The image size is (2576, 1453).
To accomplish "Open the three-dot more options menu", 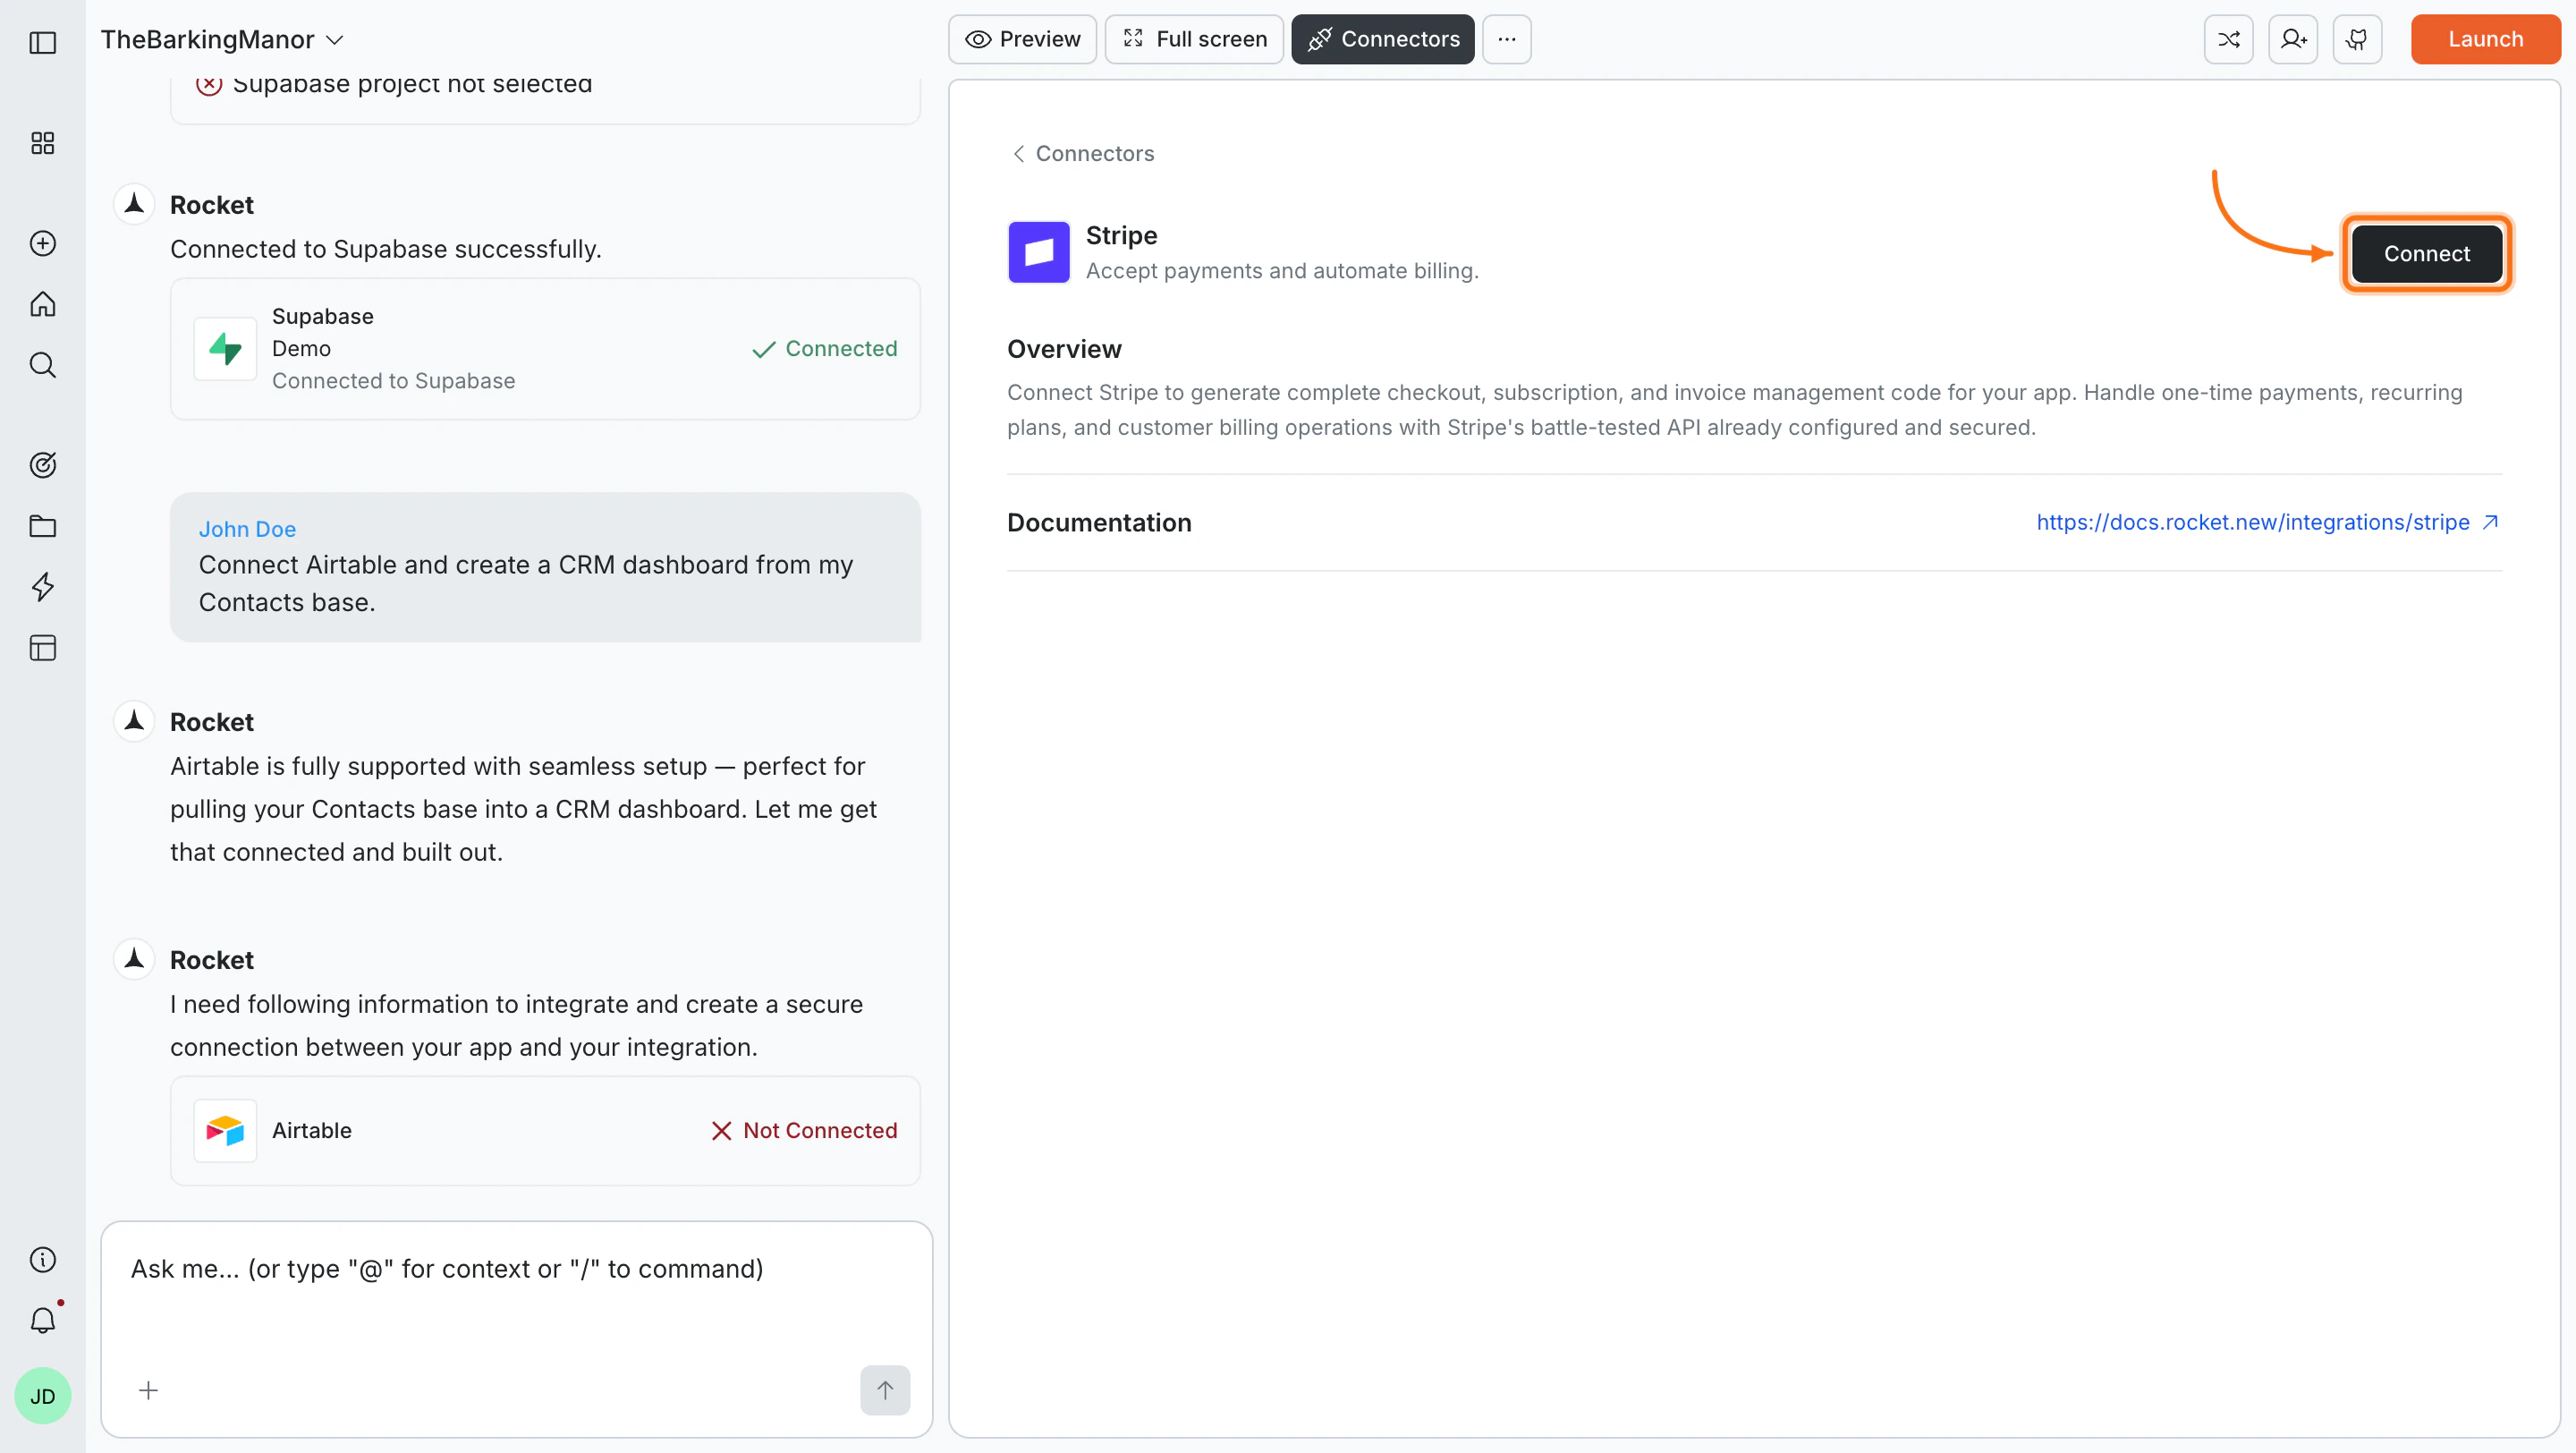I will [1506, 39].
